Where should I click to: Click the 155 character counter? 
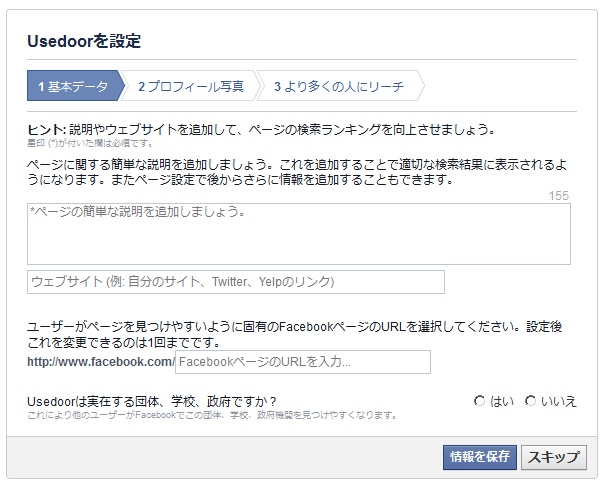point(558,196)
